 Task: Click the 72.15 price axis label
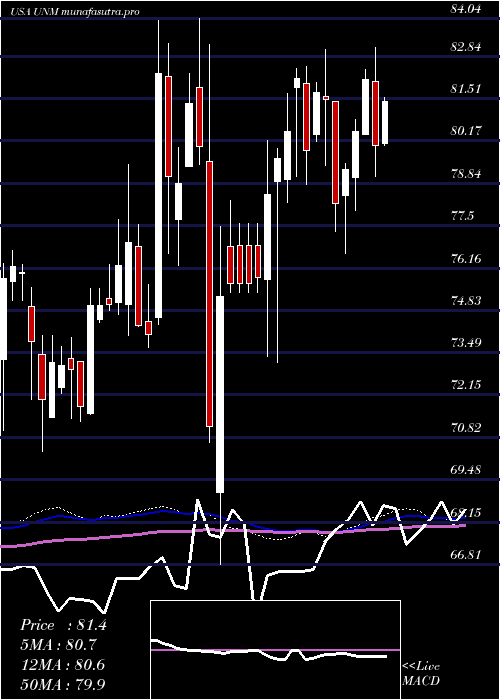point(467,384)
